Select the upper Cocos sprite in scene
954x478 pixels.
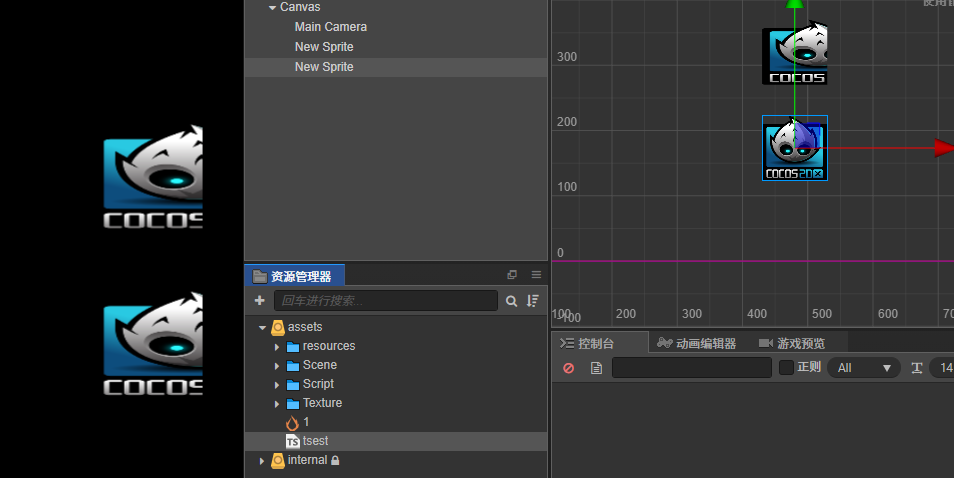point(795,54)
